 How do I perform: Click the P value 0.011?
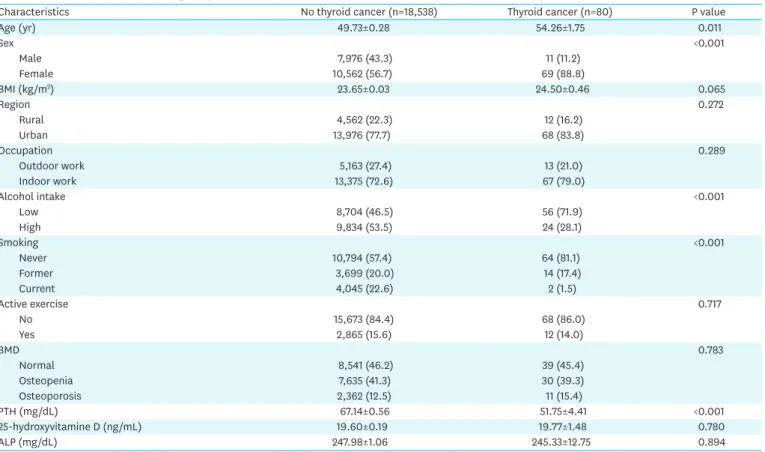(710, 28)
